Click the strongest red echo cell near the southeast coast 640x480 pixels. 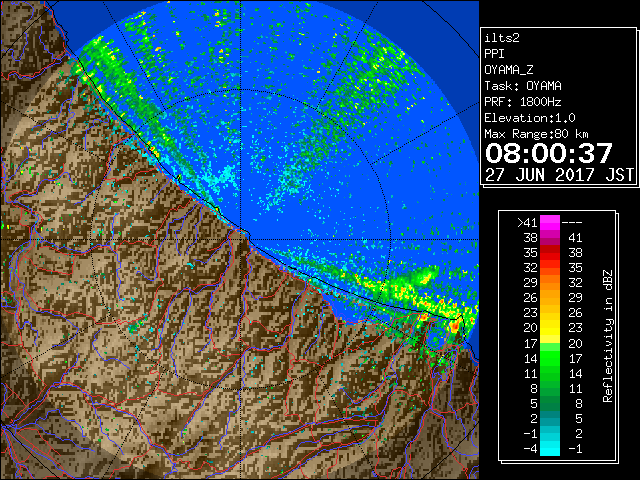coord(454,327)
